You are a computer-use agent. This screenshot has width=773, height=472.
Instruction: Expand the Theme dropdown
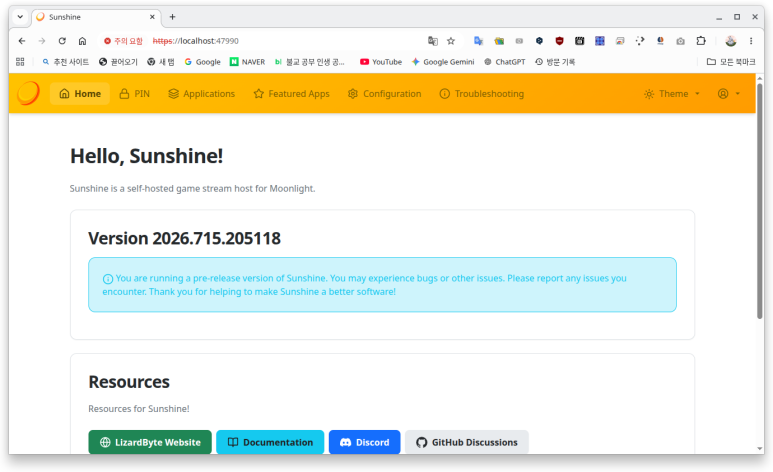pos(672,94)
